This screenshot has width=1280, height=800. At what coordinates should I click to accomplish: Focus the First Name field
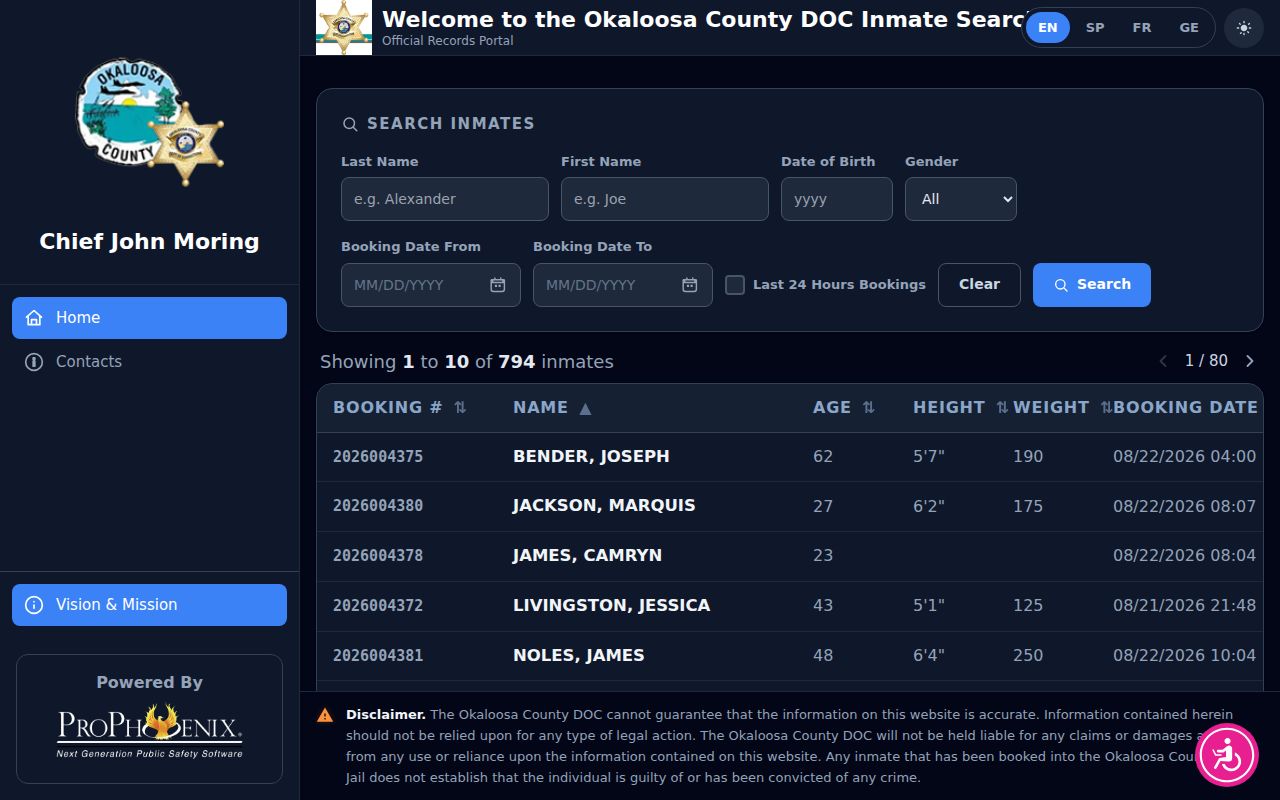[x=665, y=199]
